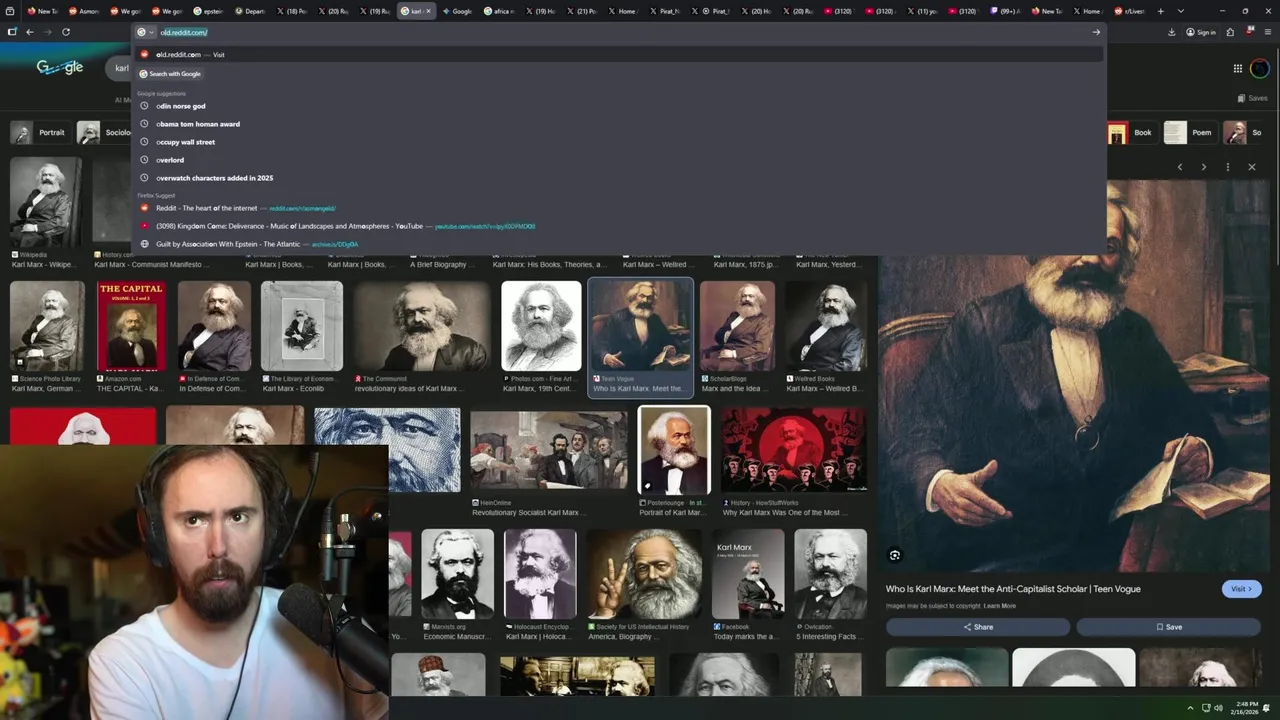Select 'Reddit - The heart of the internet' suggestion
1280x720 pixels.
pos(618,208)
